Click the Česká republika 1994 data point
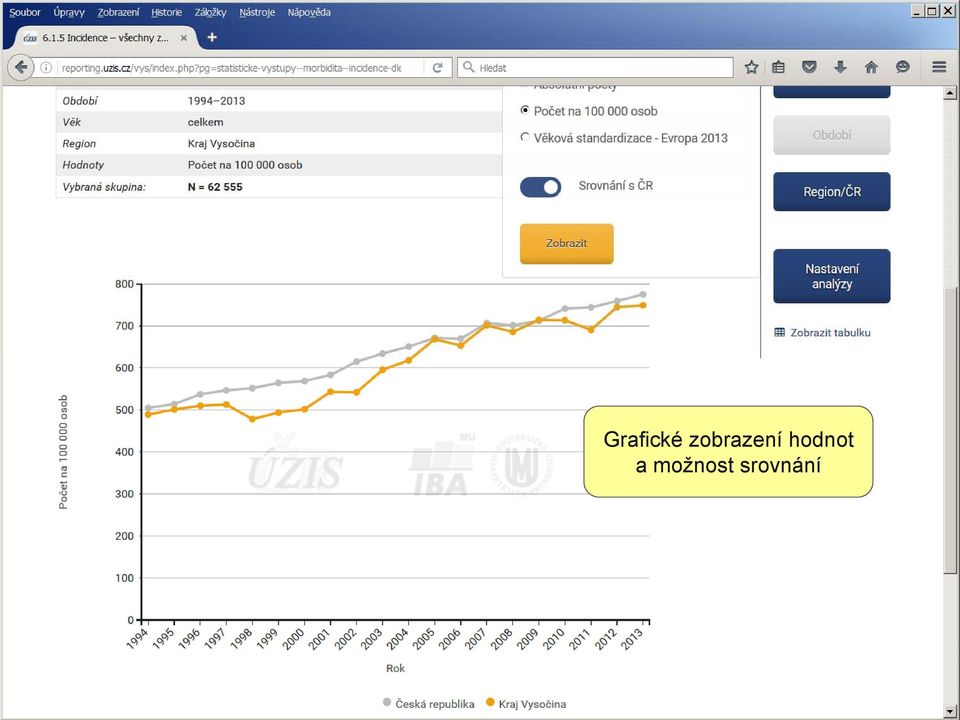Screen dimensions: 960x720 coord(148,408)
